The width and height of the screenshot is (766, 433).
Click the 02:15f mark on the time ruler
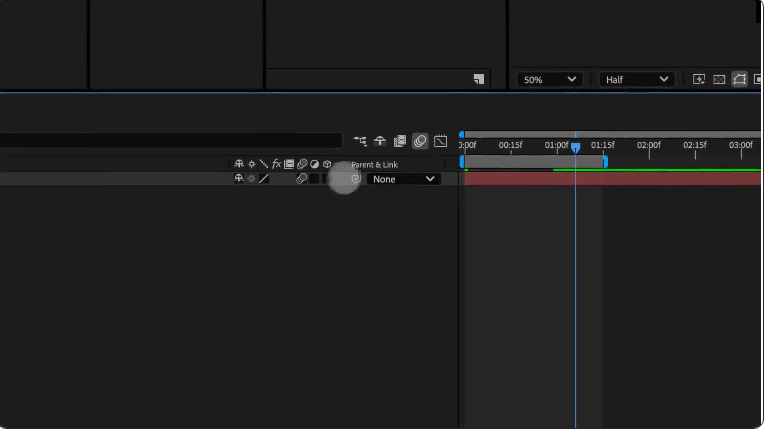pyautogui.click(x=695, y=145)
